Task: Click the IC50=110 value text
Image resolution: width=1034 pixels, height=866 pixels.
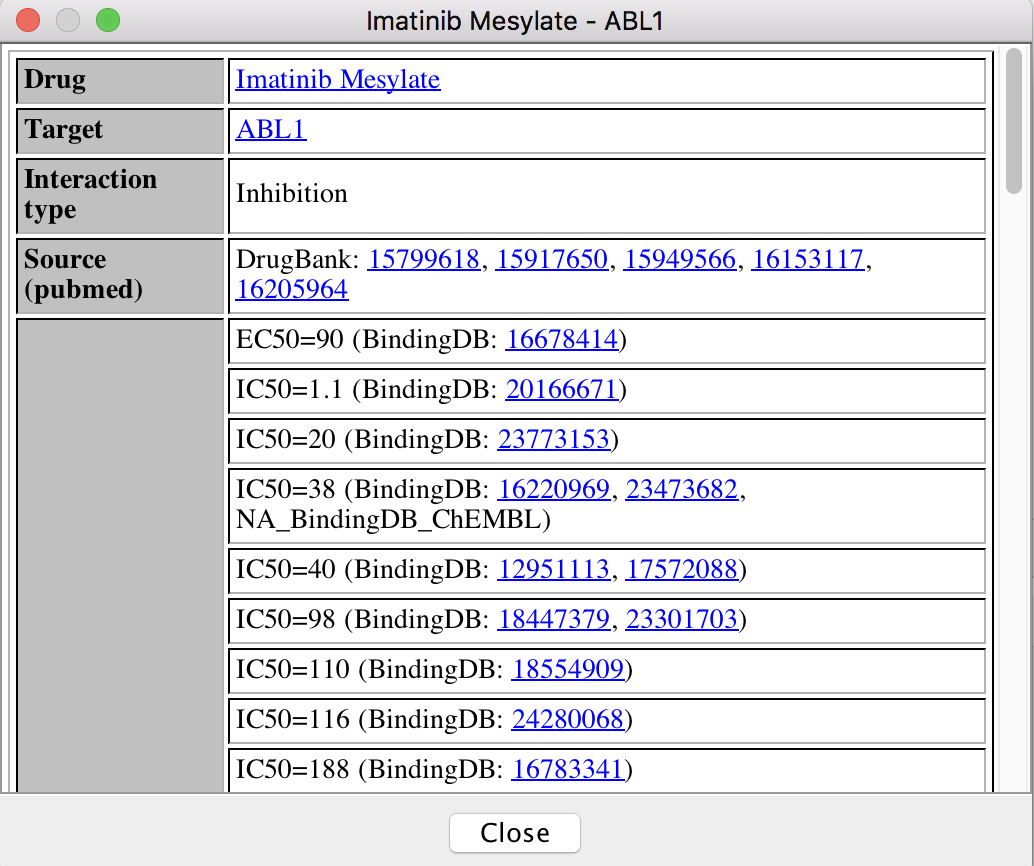Action: tap(293, 669)
